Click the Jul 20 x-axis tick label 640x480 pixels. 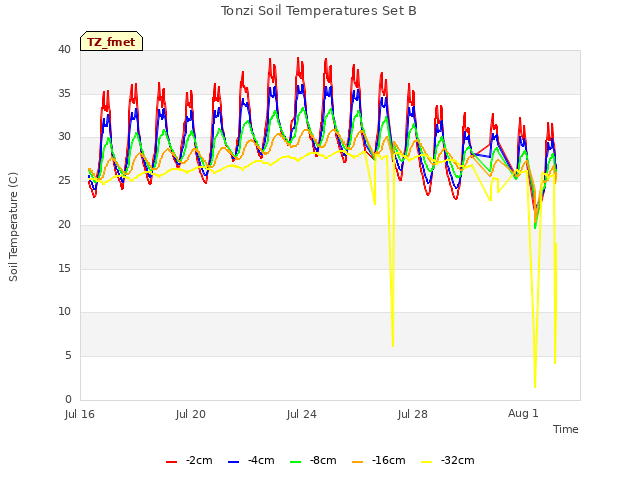(191, 414)
